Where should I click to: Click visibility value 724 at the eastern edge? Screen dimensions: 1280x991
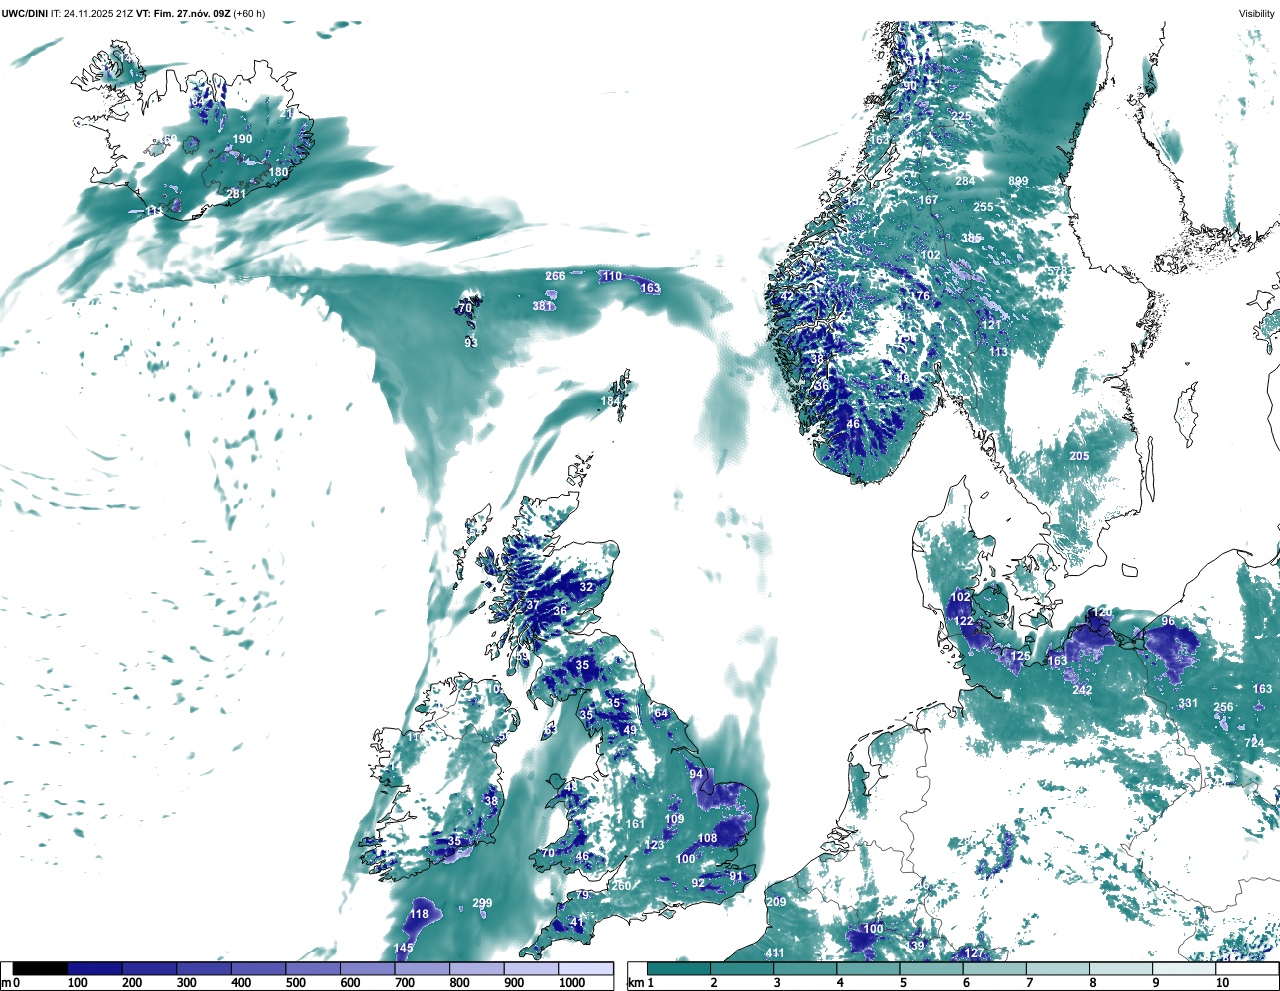click(1254, 743)
